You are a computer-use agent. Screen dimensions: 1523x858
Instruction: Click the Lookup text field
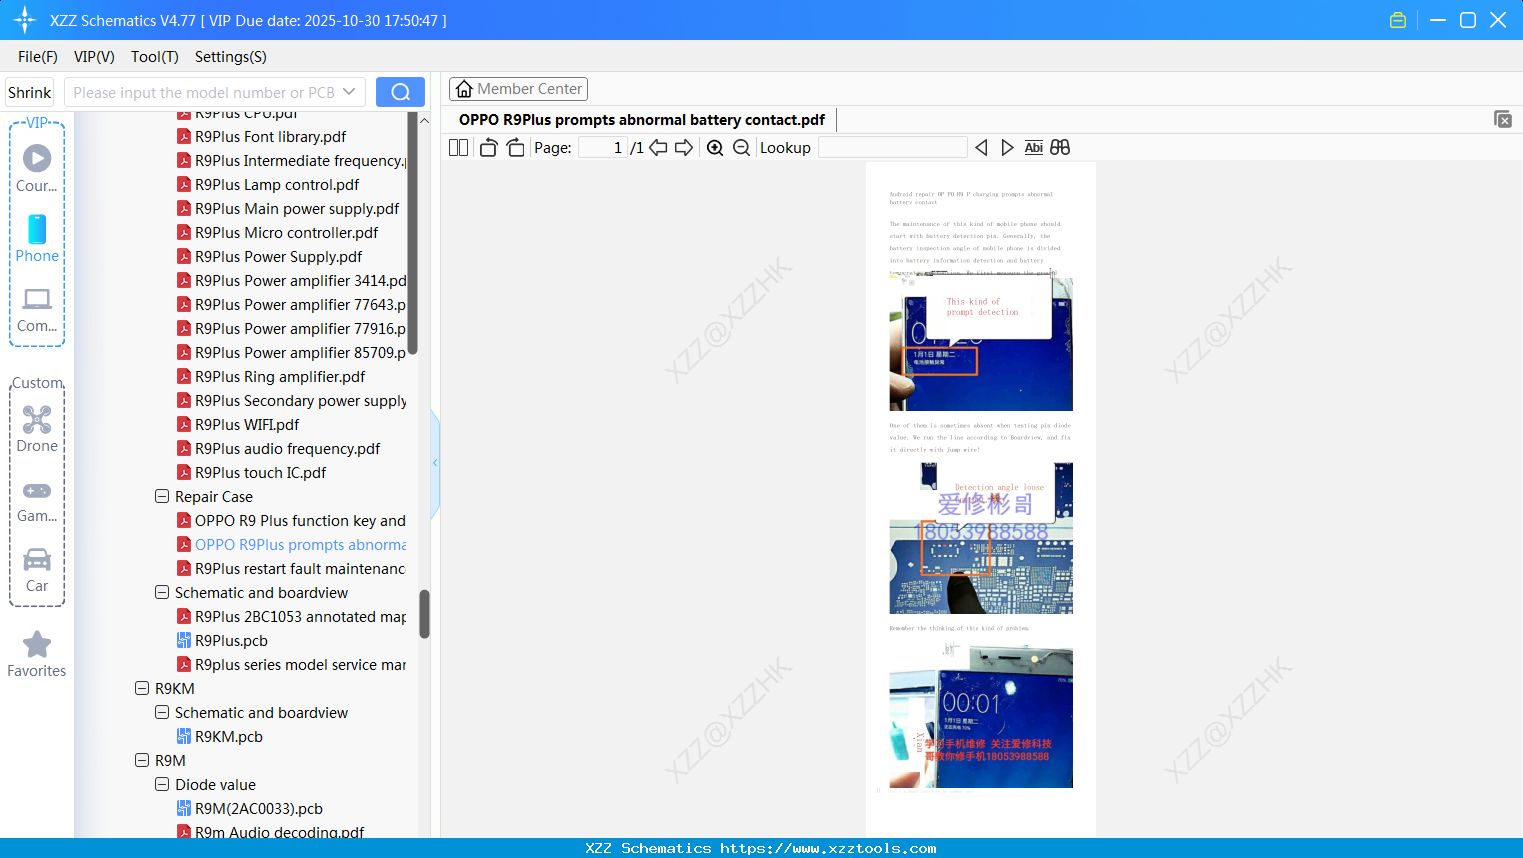892,148
